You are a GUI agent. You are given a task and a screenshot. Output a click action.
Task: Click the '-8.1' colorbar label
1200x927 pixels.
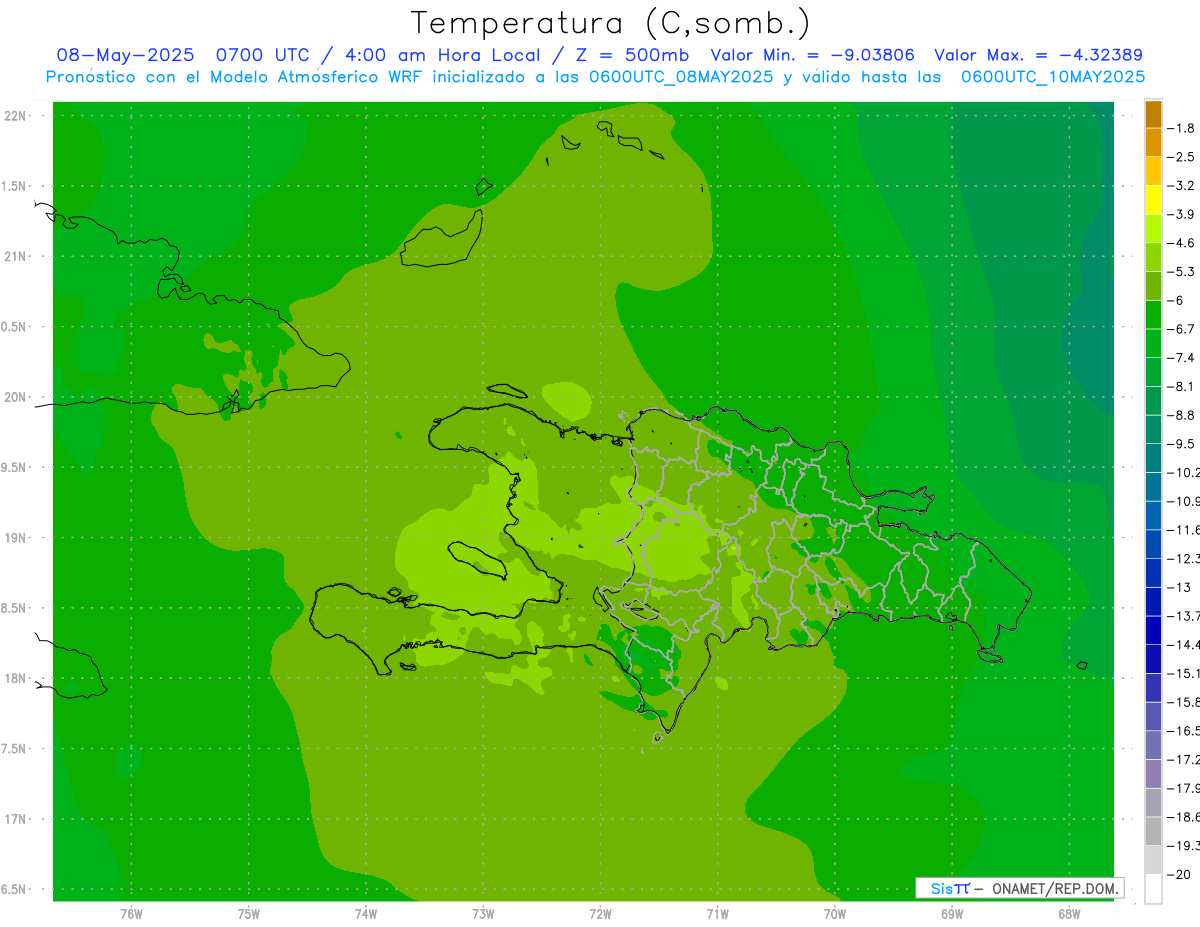[x=1182, y=387]
